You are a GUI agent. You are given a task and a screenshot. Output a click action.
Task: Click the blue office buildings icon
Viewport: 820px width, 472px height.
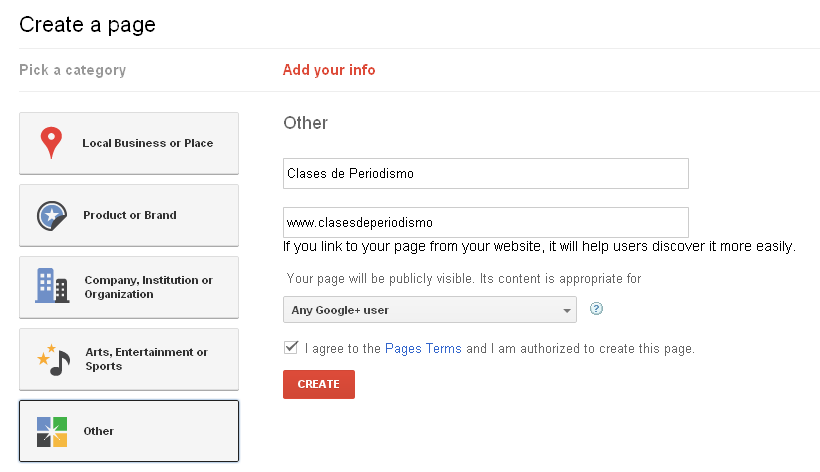(x=51, y=286)
